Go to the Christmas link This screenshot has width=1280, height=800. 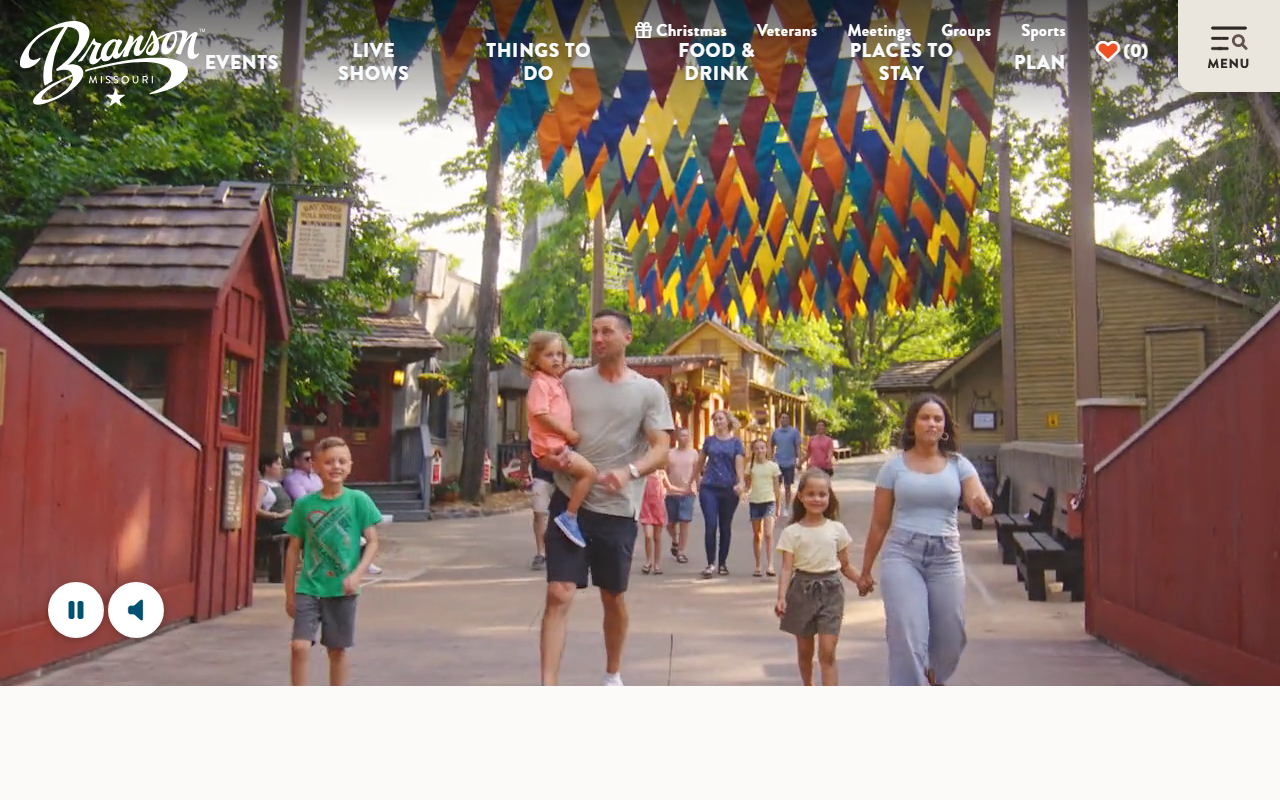[x=681, y=30]
